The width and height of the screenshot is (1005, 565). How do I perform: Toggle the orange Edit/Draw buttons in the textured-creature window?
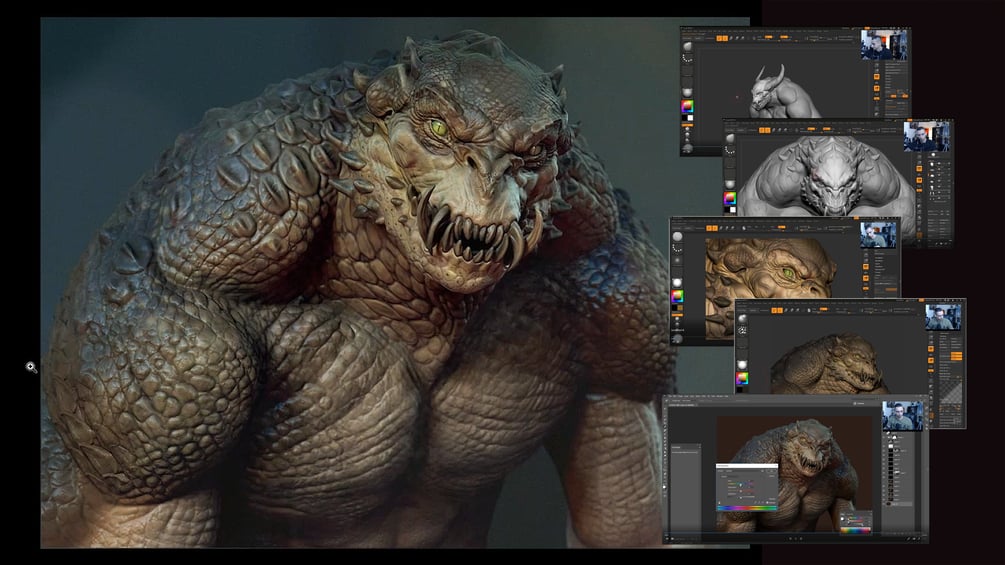point(776,310)
